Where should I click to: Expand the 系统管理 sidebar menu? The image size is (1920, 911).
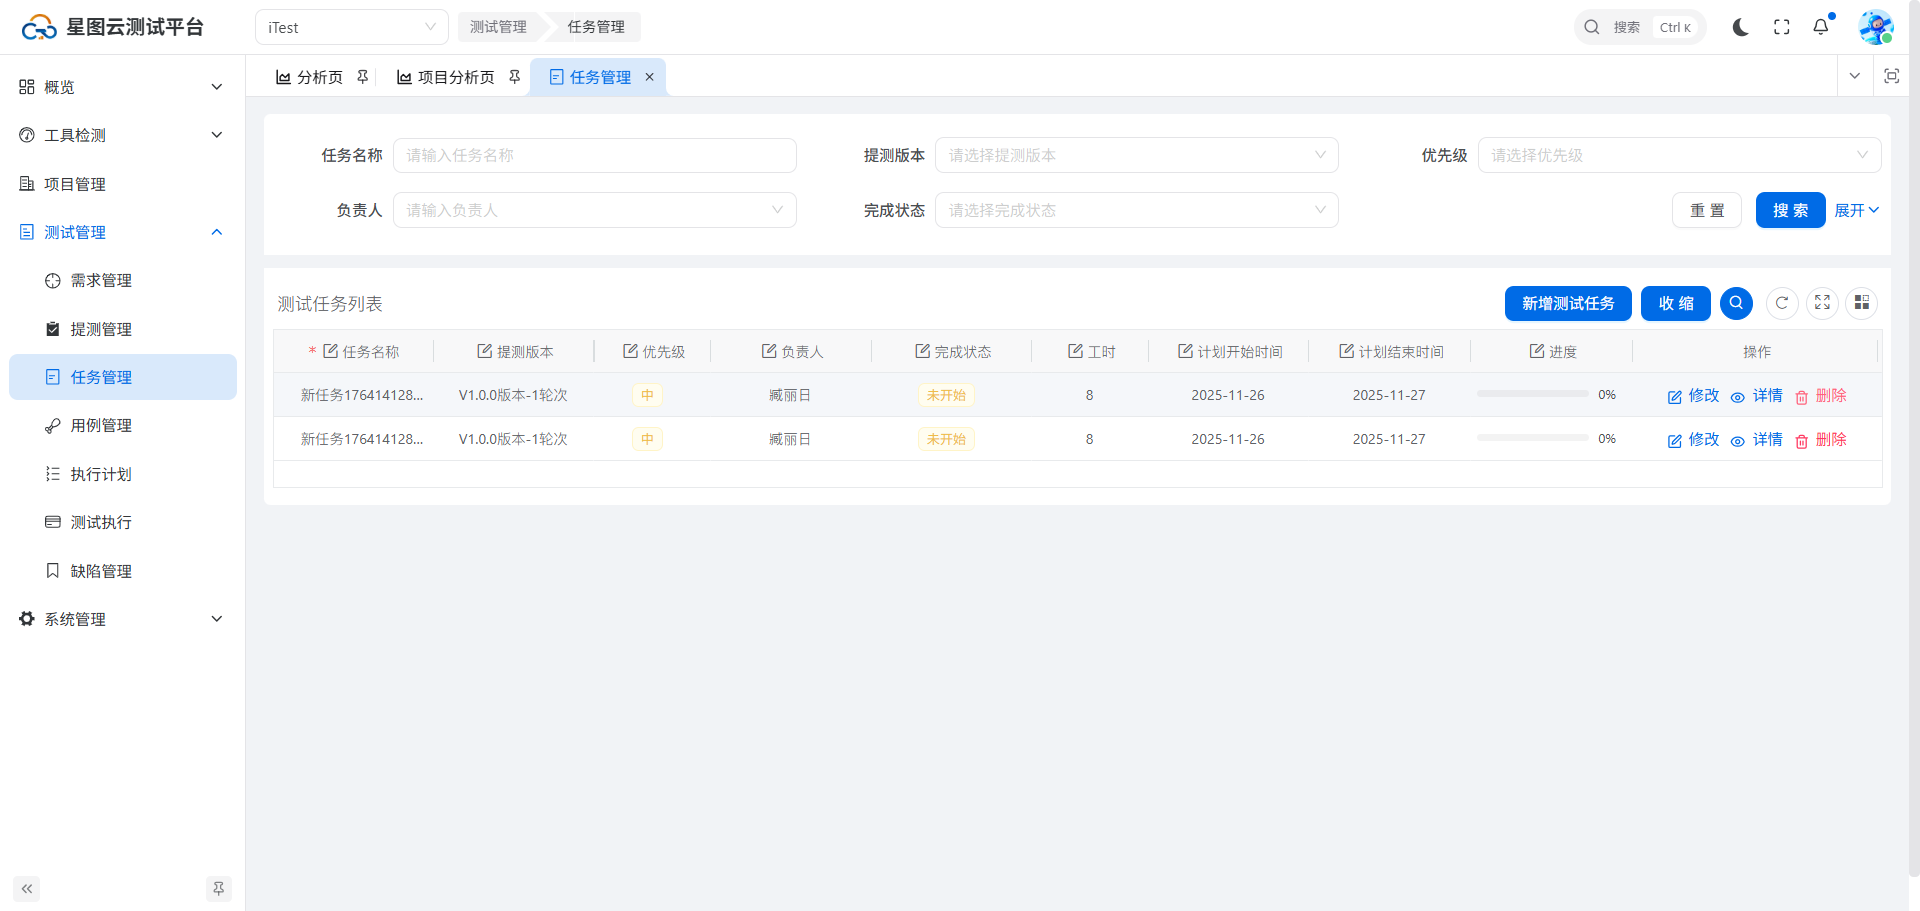point(122,619)
